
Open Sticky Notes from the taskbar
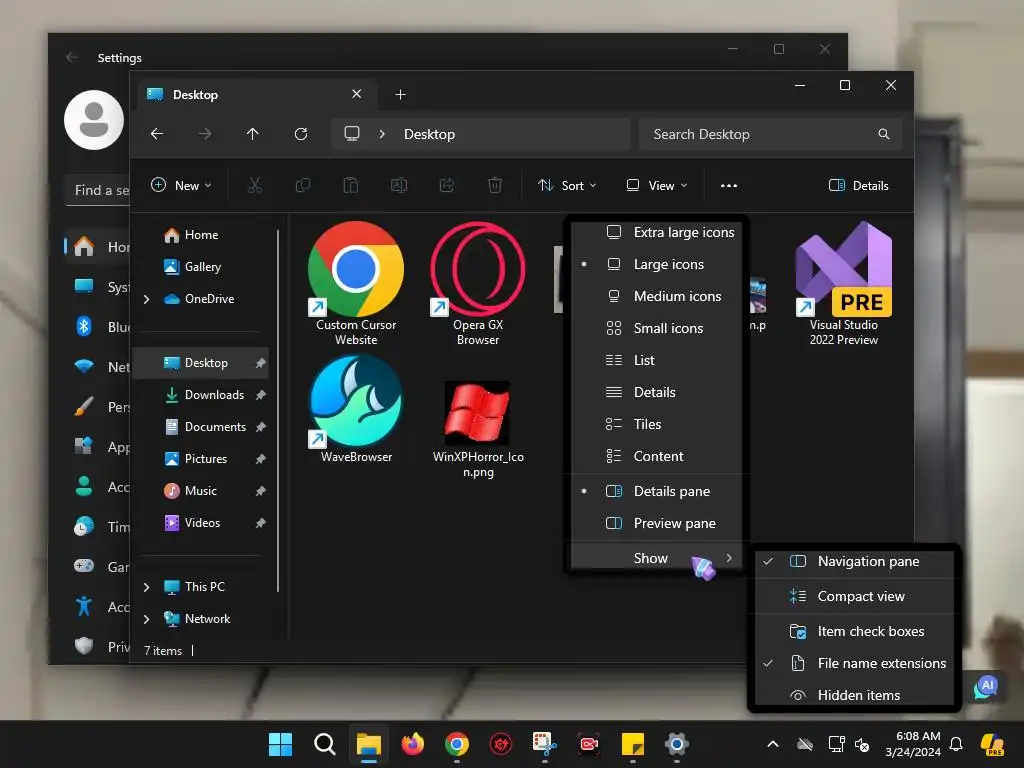click(633, 744)
